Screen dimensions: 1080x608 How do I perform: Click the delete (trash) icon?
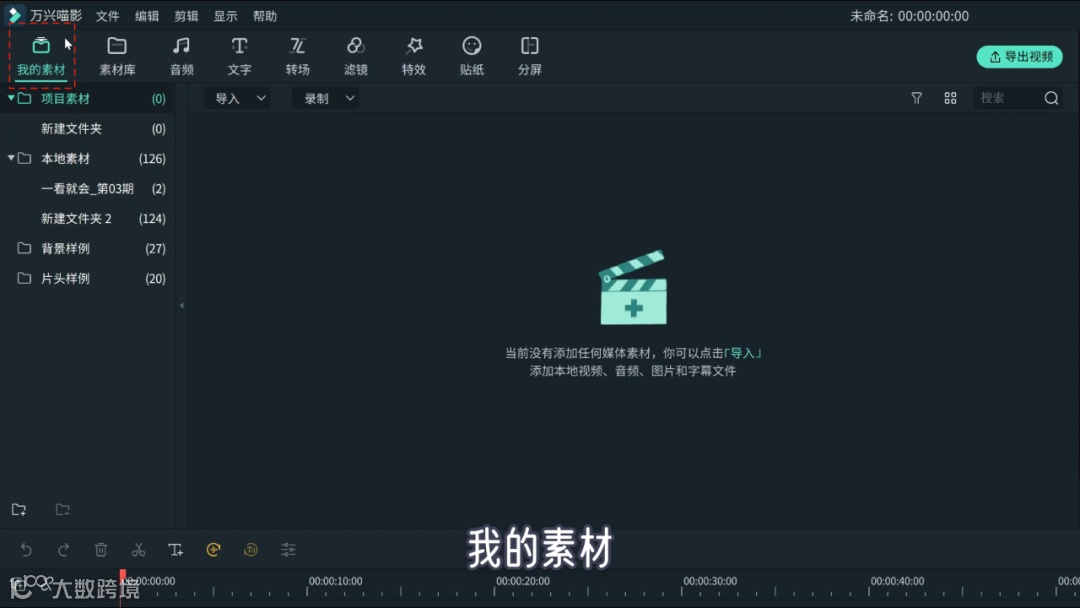tap(100, 549)
